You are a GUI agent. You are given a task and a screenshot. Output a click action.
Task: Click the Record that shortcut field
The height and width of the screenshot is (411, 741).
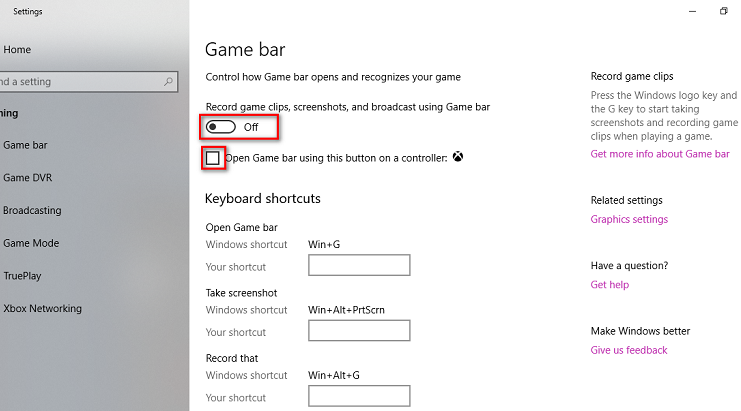(x=359, y=395)
